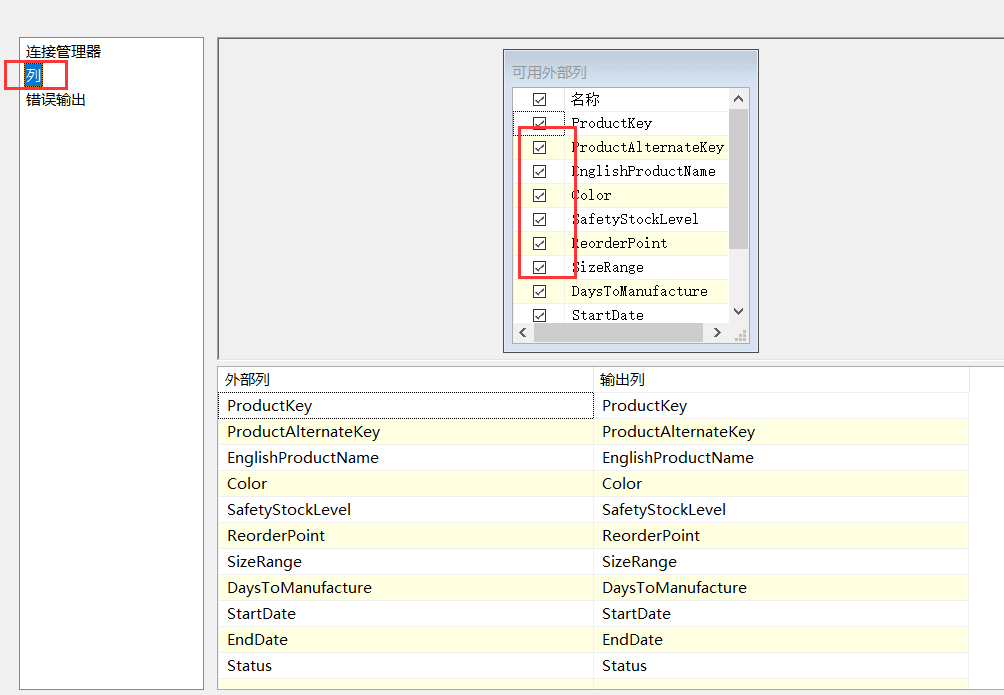Uncheck the ProductAlternateKey checkbox

(x=540, y=147)
